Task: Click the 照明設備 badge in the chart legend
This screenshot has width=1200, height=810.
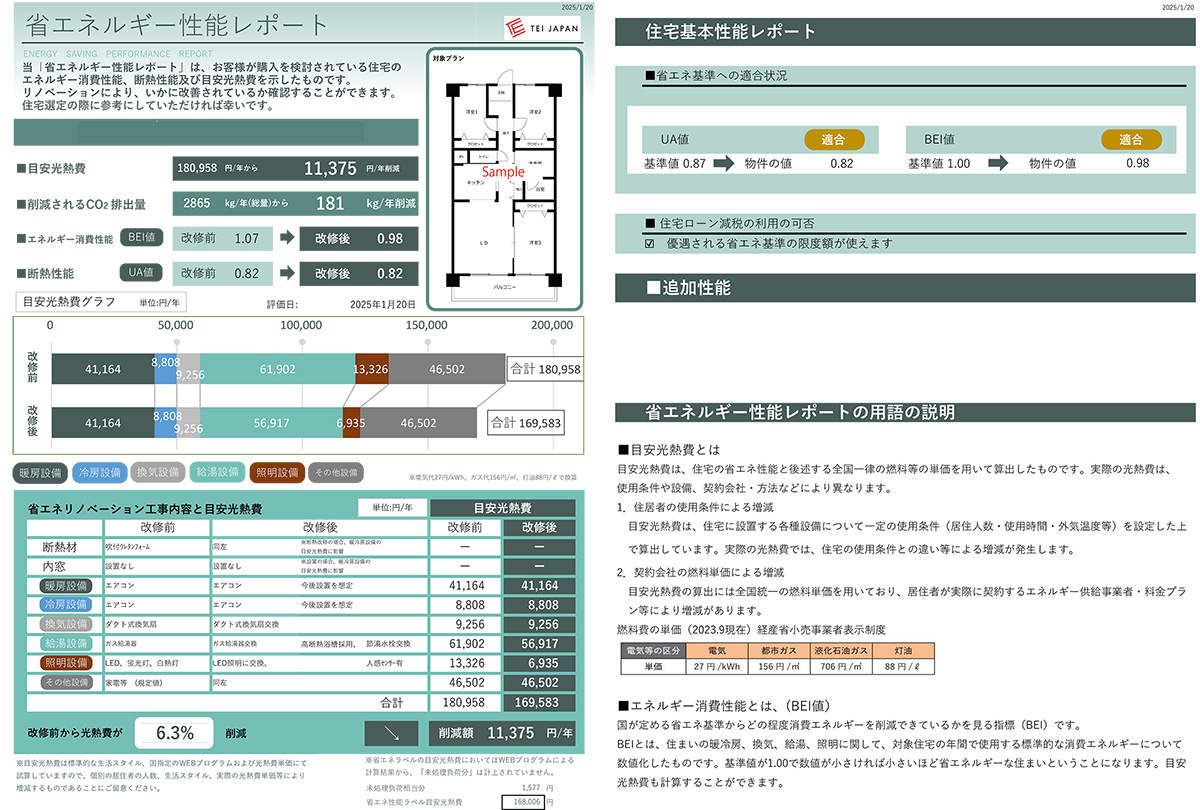Action: (275, 472)
